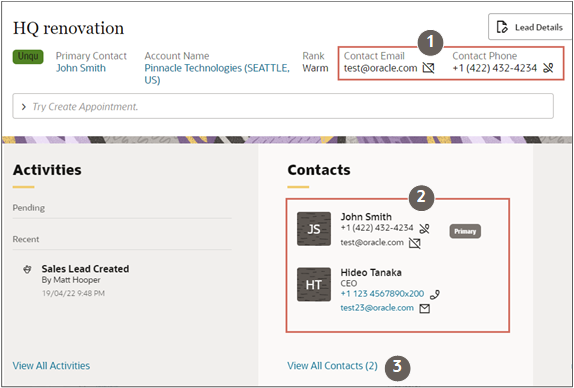Click do-not-email icon beside header Contact Email
The width and height of the screenshot is (574, 388).
pyautogui.click(x=428, y=68)
